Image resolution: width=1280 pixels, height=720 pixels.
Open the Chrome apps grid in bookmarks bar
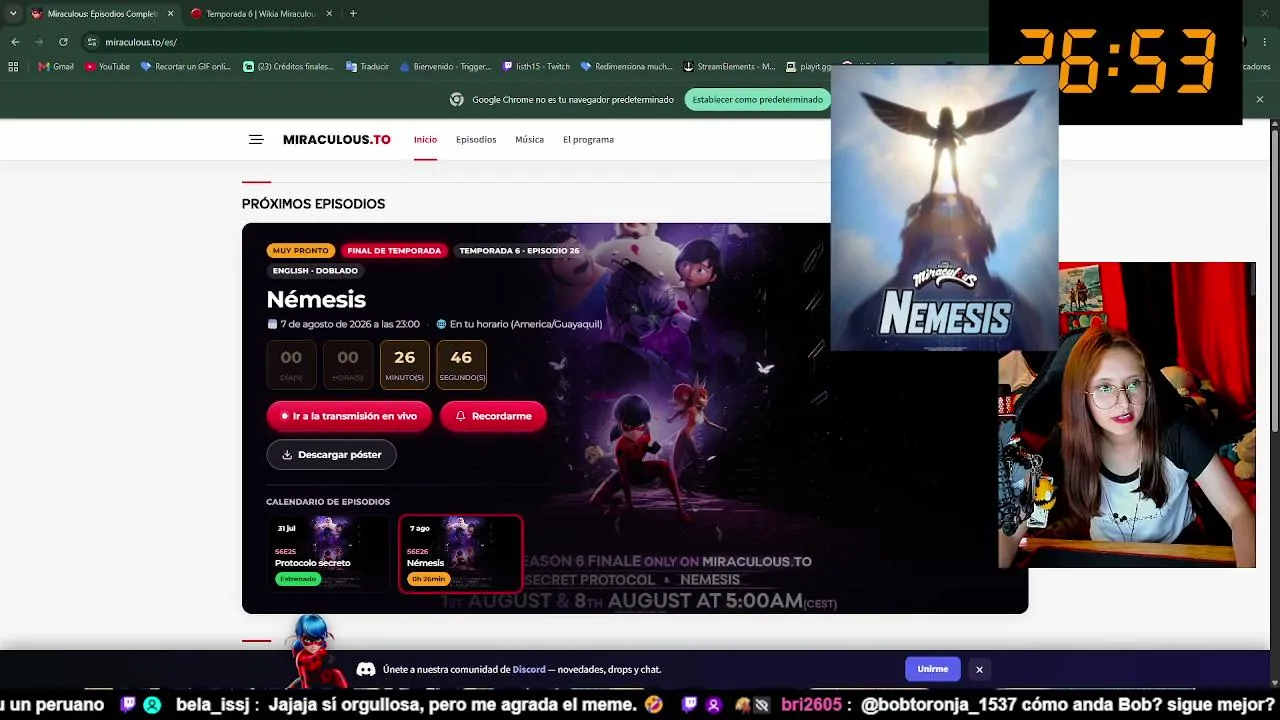coord(13,67)
